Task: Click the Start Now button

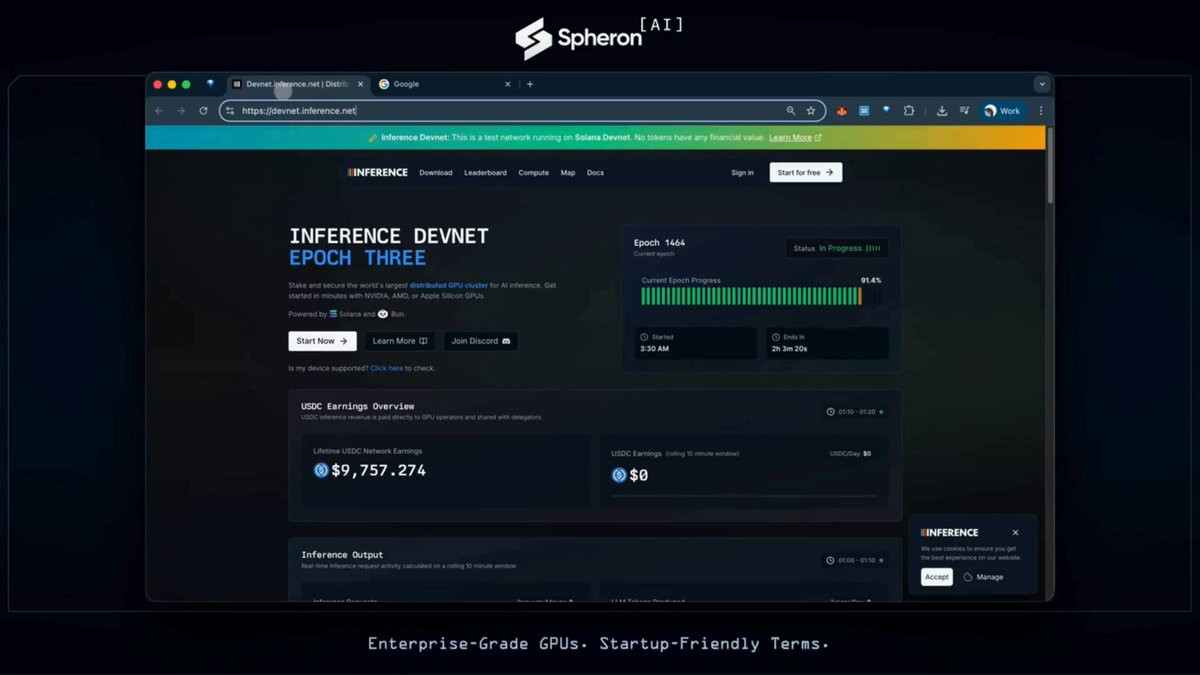Action: tap(322, 341)
